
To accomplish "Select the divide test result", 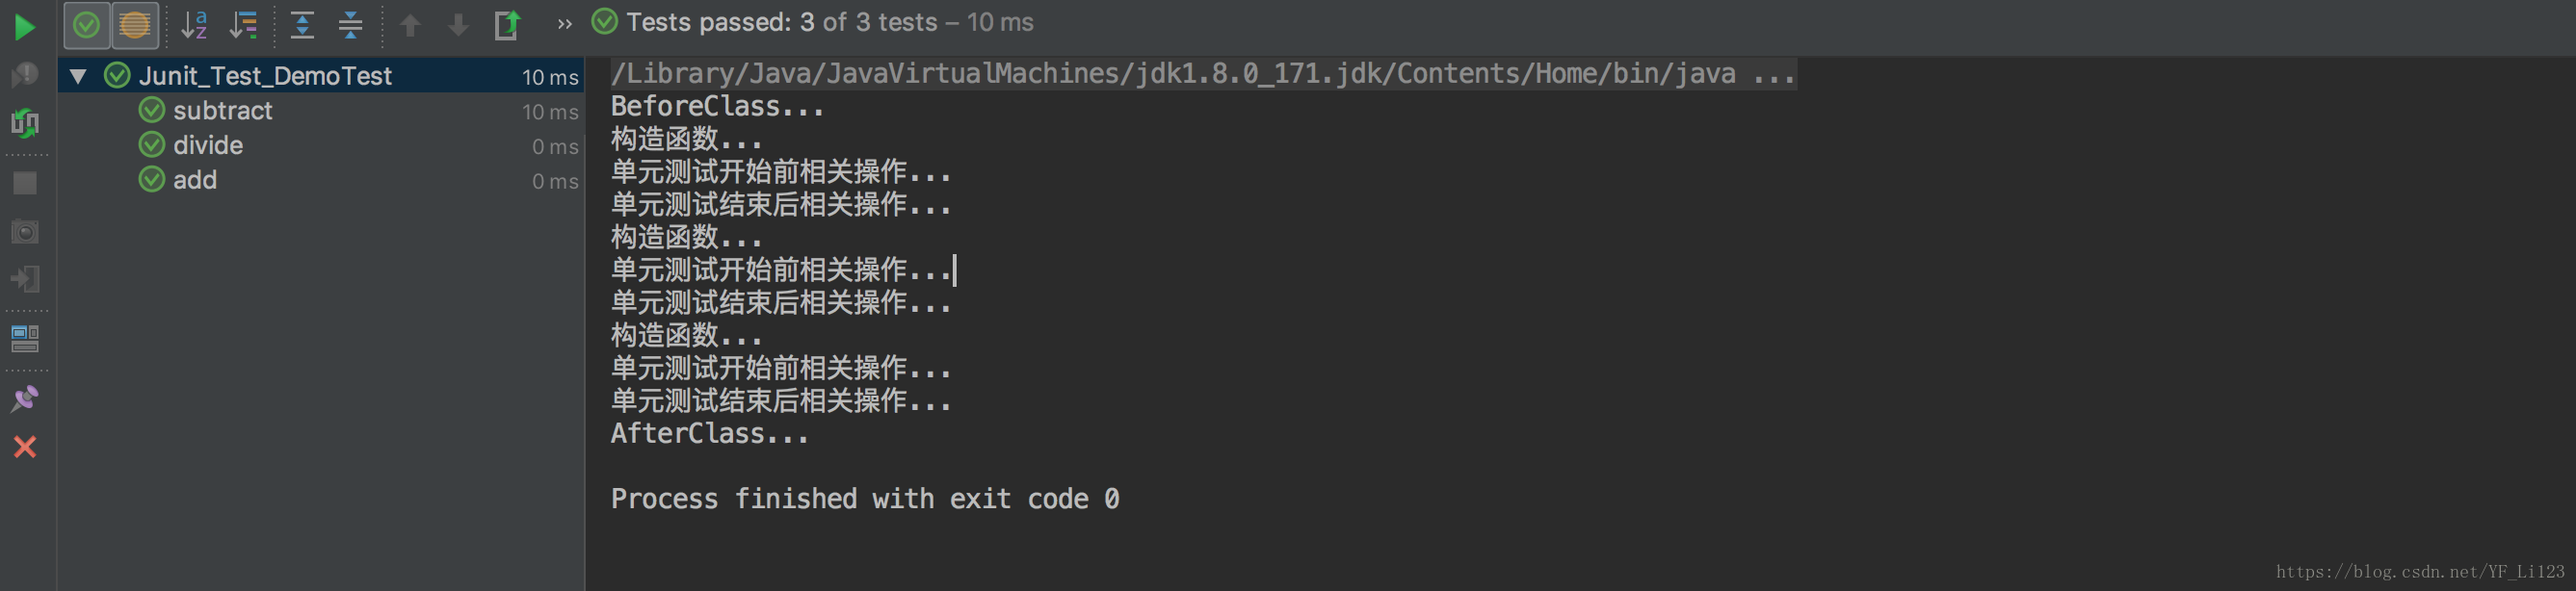I will pos(207,146).
